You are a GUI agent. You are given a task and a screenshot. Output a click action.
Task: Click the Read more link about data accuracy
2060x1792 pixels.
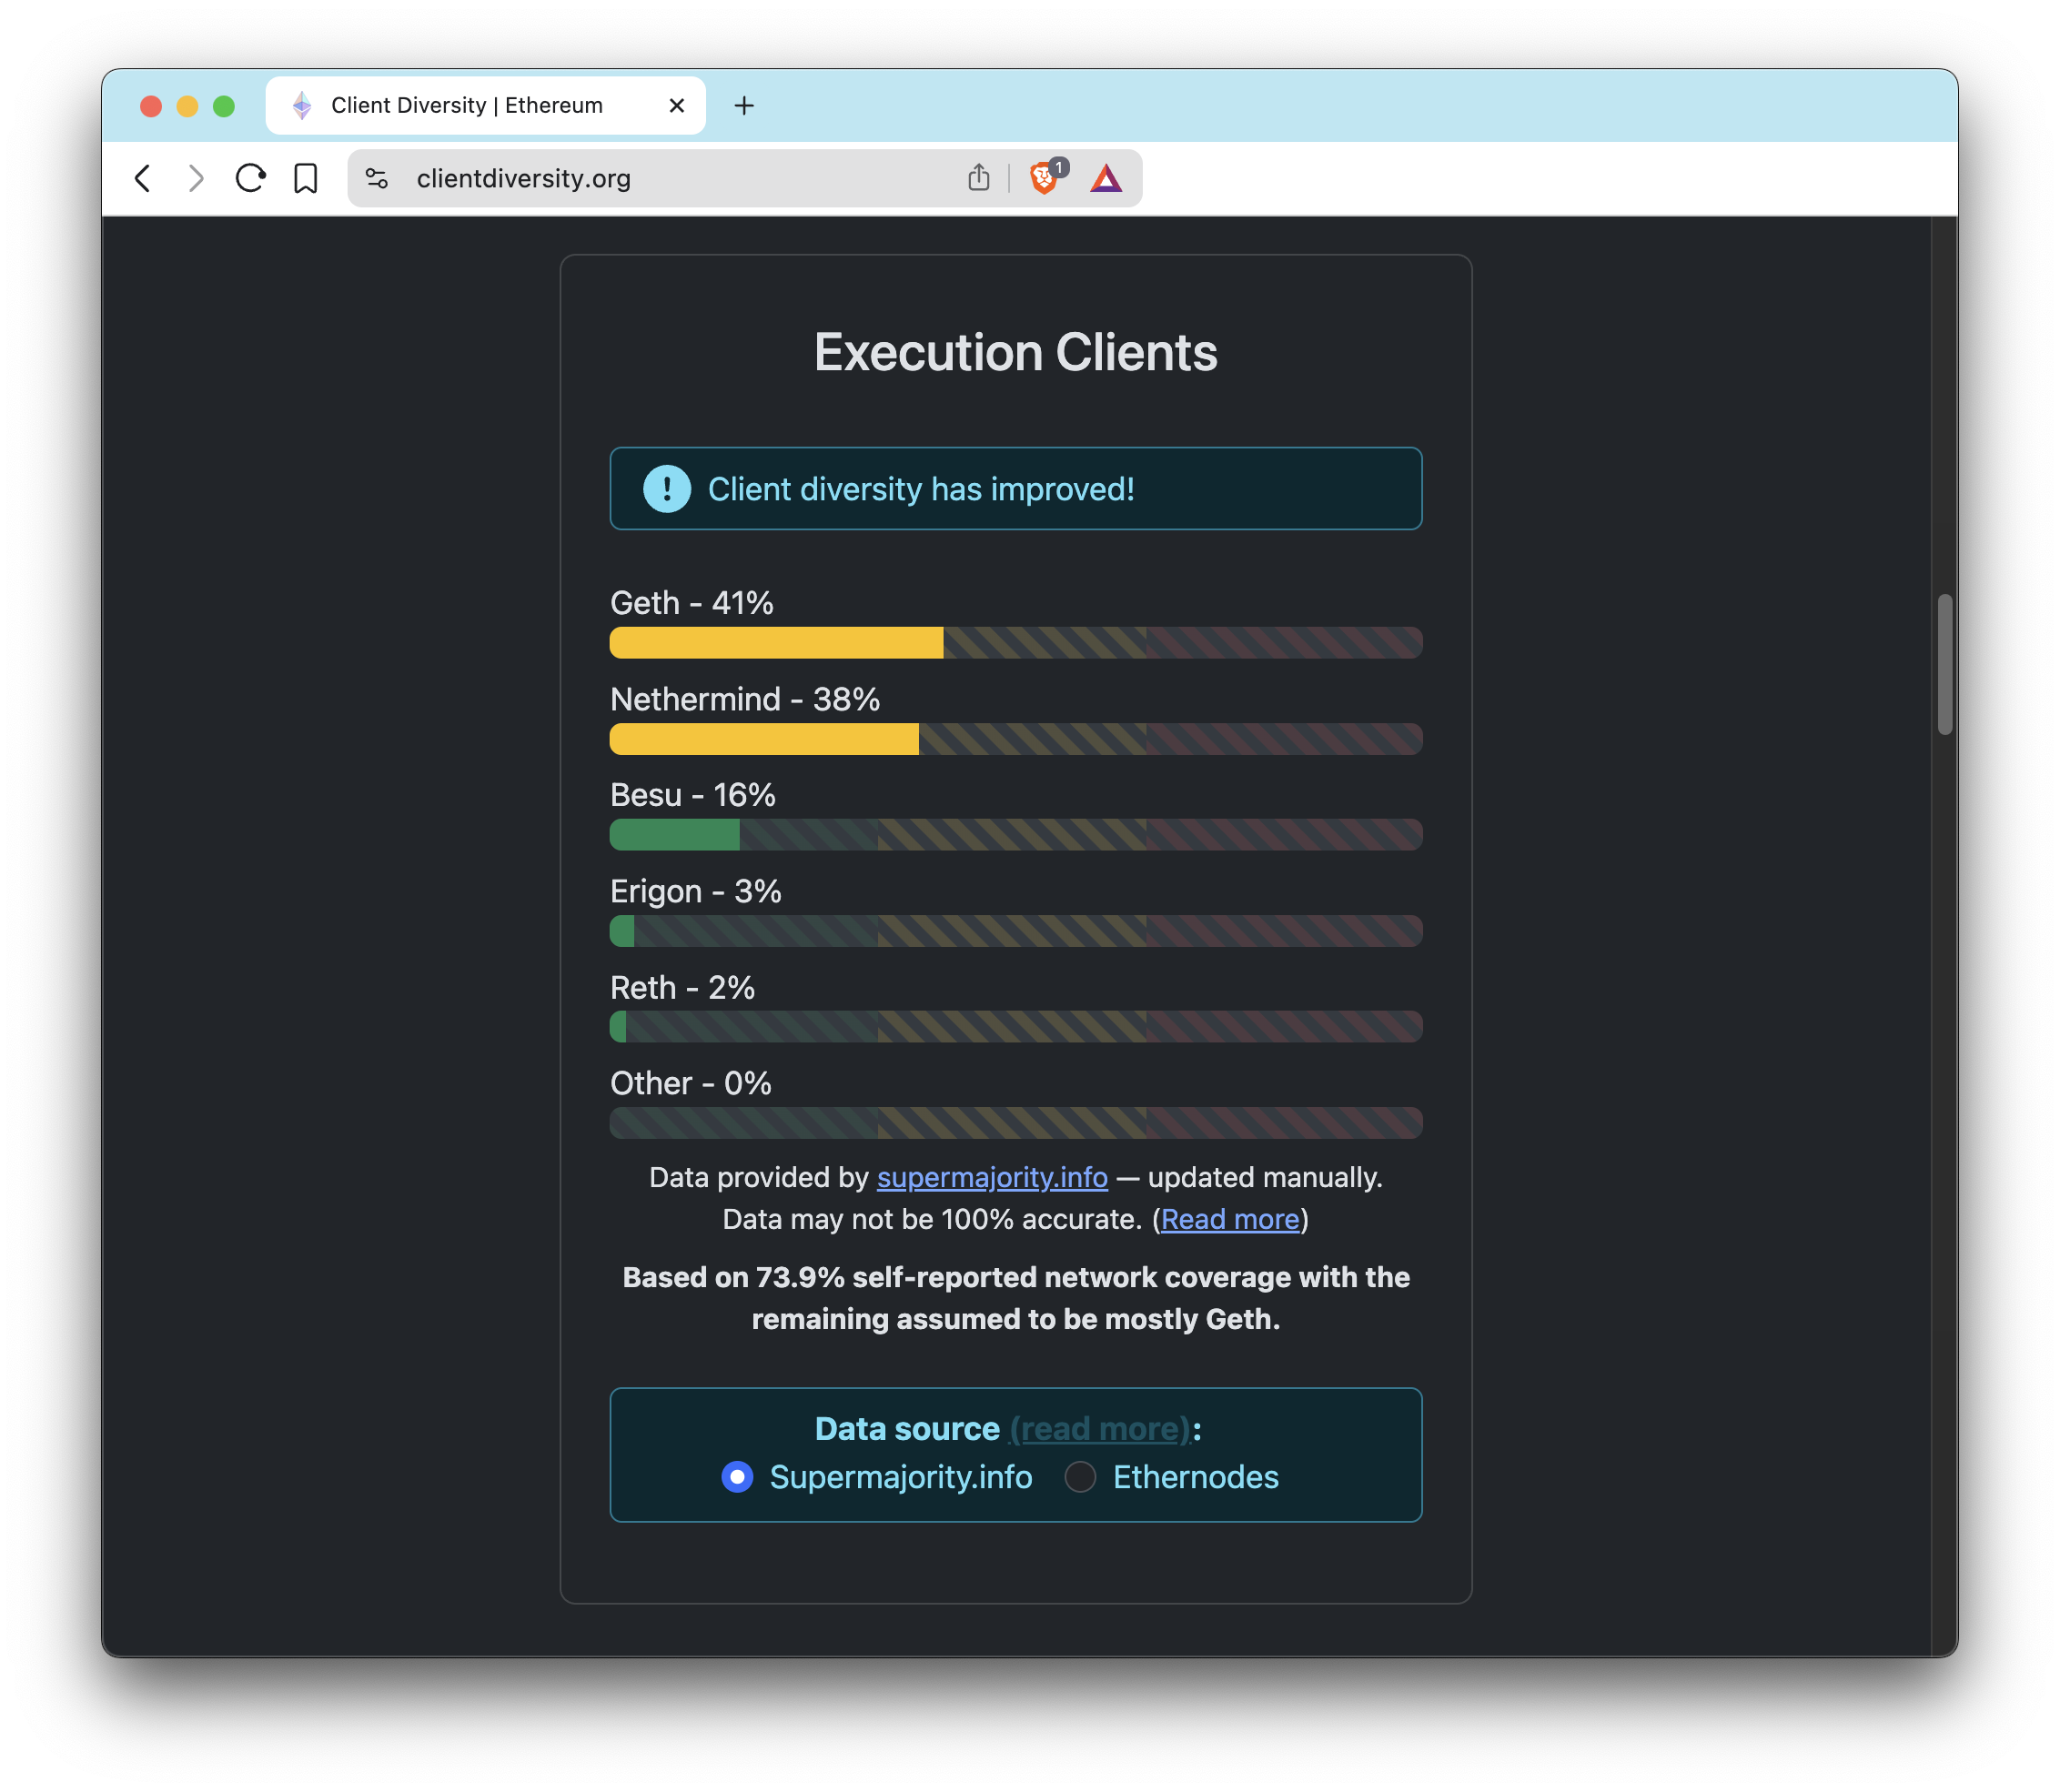tap(1231, 1219)
